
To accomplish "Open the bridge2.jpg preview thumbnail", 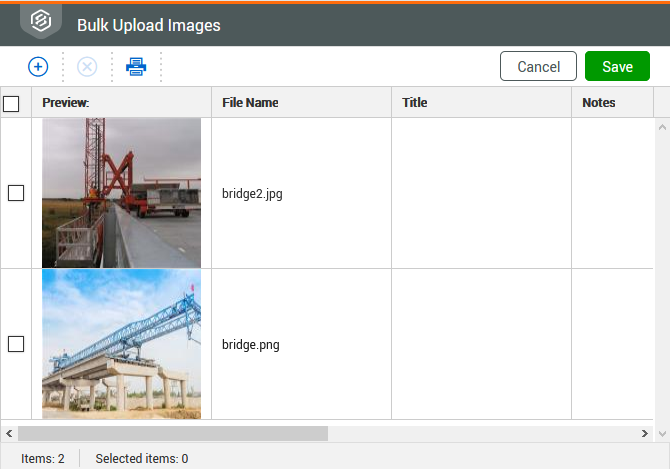I will click(x=121, y=193).
